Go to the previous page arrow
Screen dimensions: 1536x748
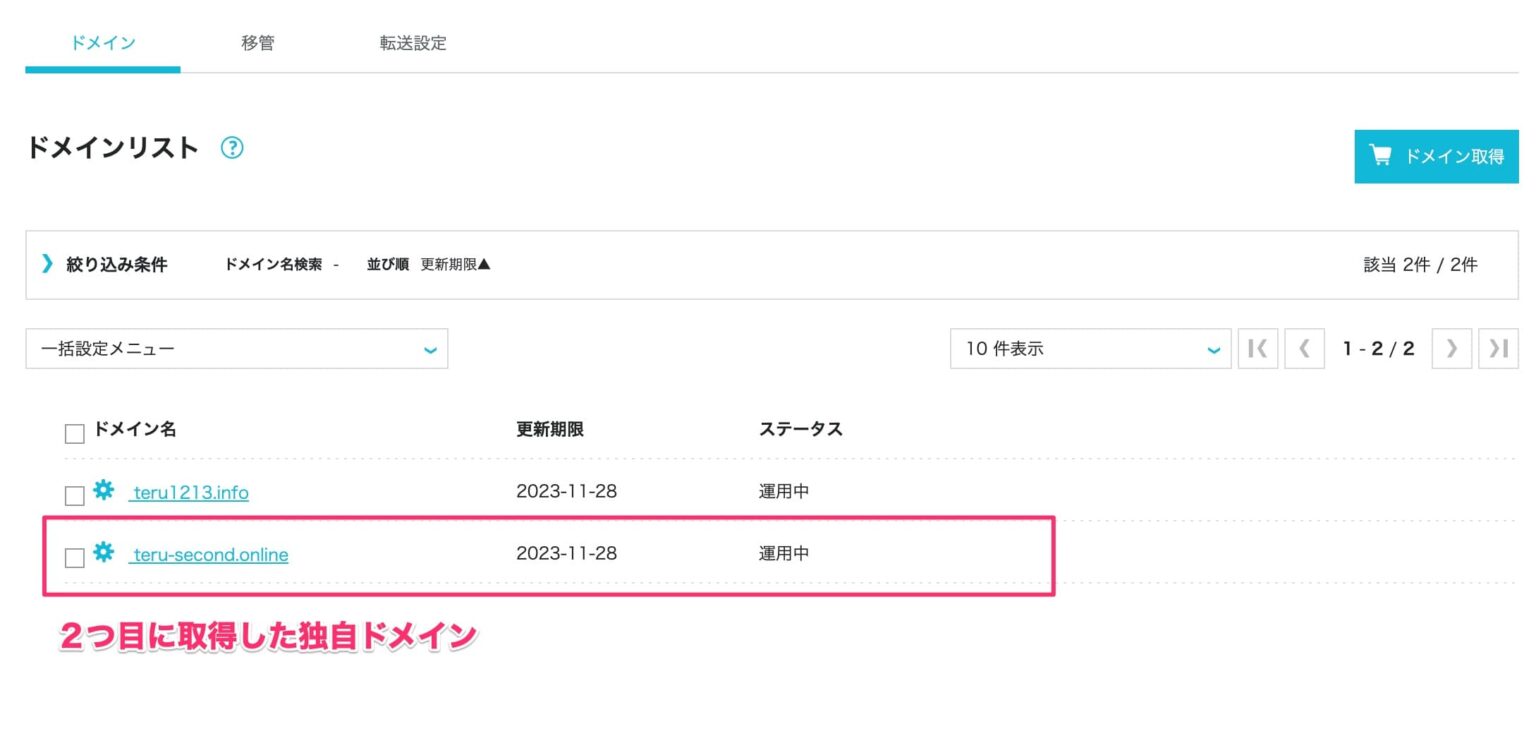tap(1305, 348)
